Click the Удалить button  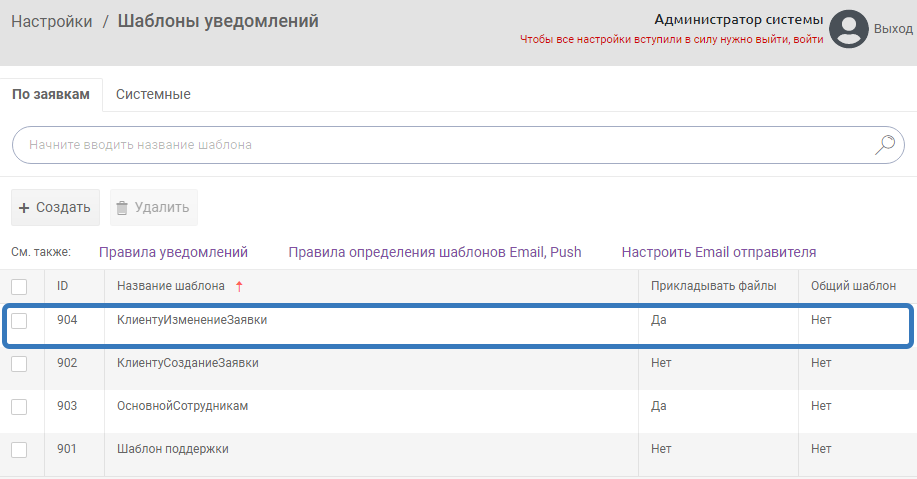coord(153,208)
